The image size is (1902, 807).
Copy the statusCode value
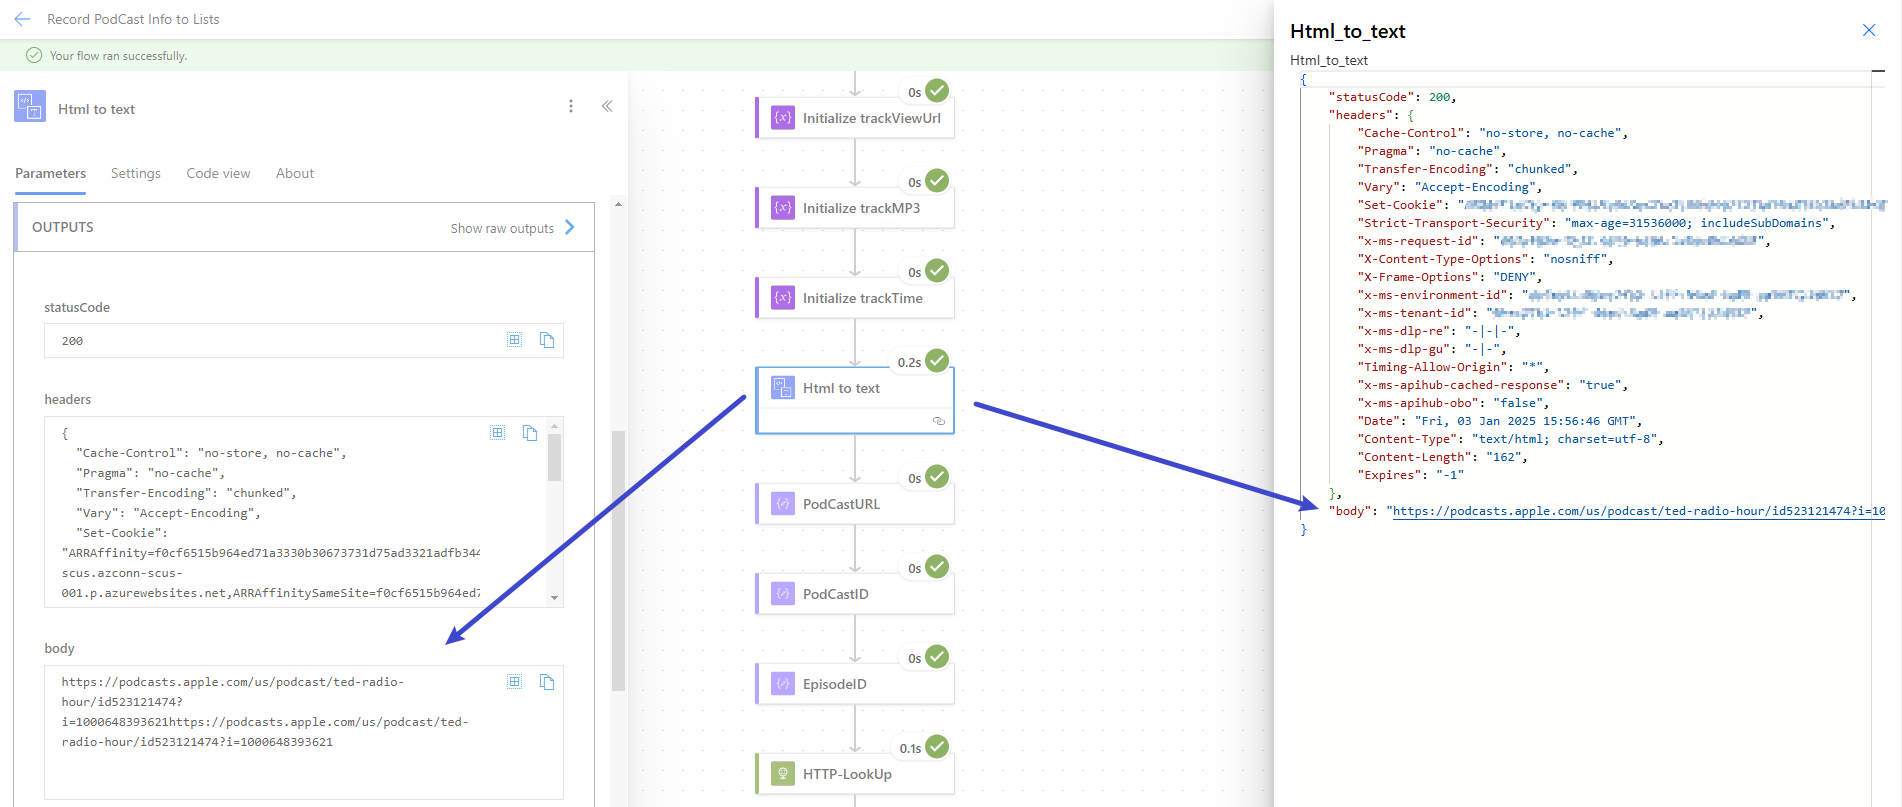pos(547,340)
